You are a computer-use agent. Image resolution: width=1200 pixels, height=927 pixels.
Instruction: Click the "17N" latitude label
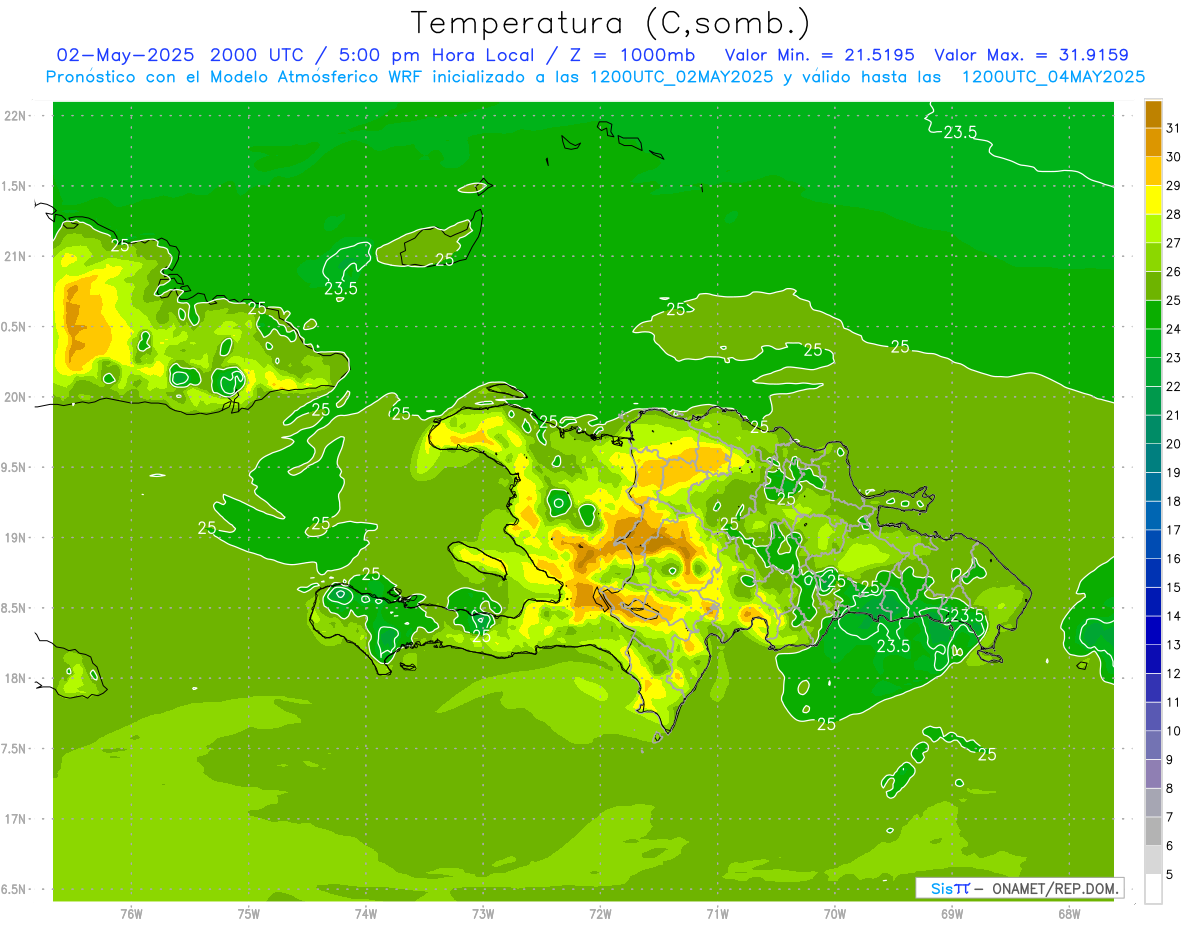click(x=14, y=819)
